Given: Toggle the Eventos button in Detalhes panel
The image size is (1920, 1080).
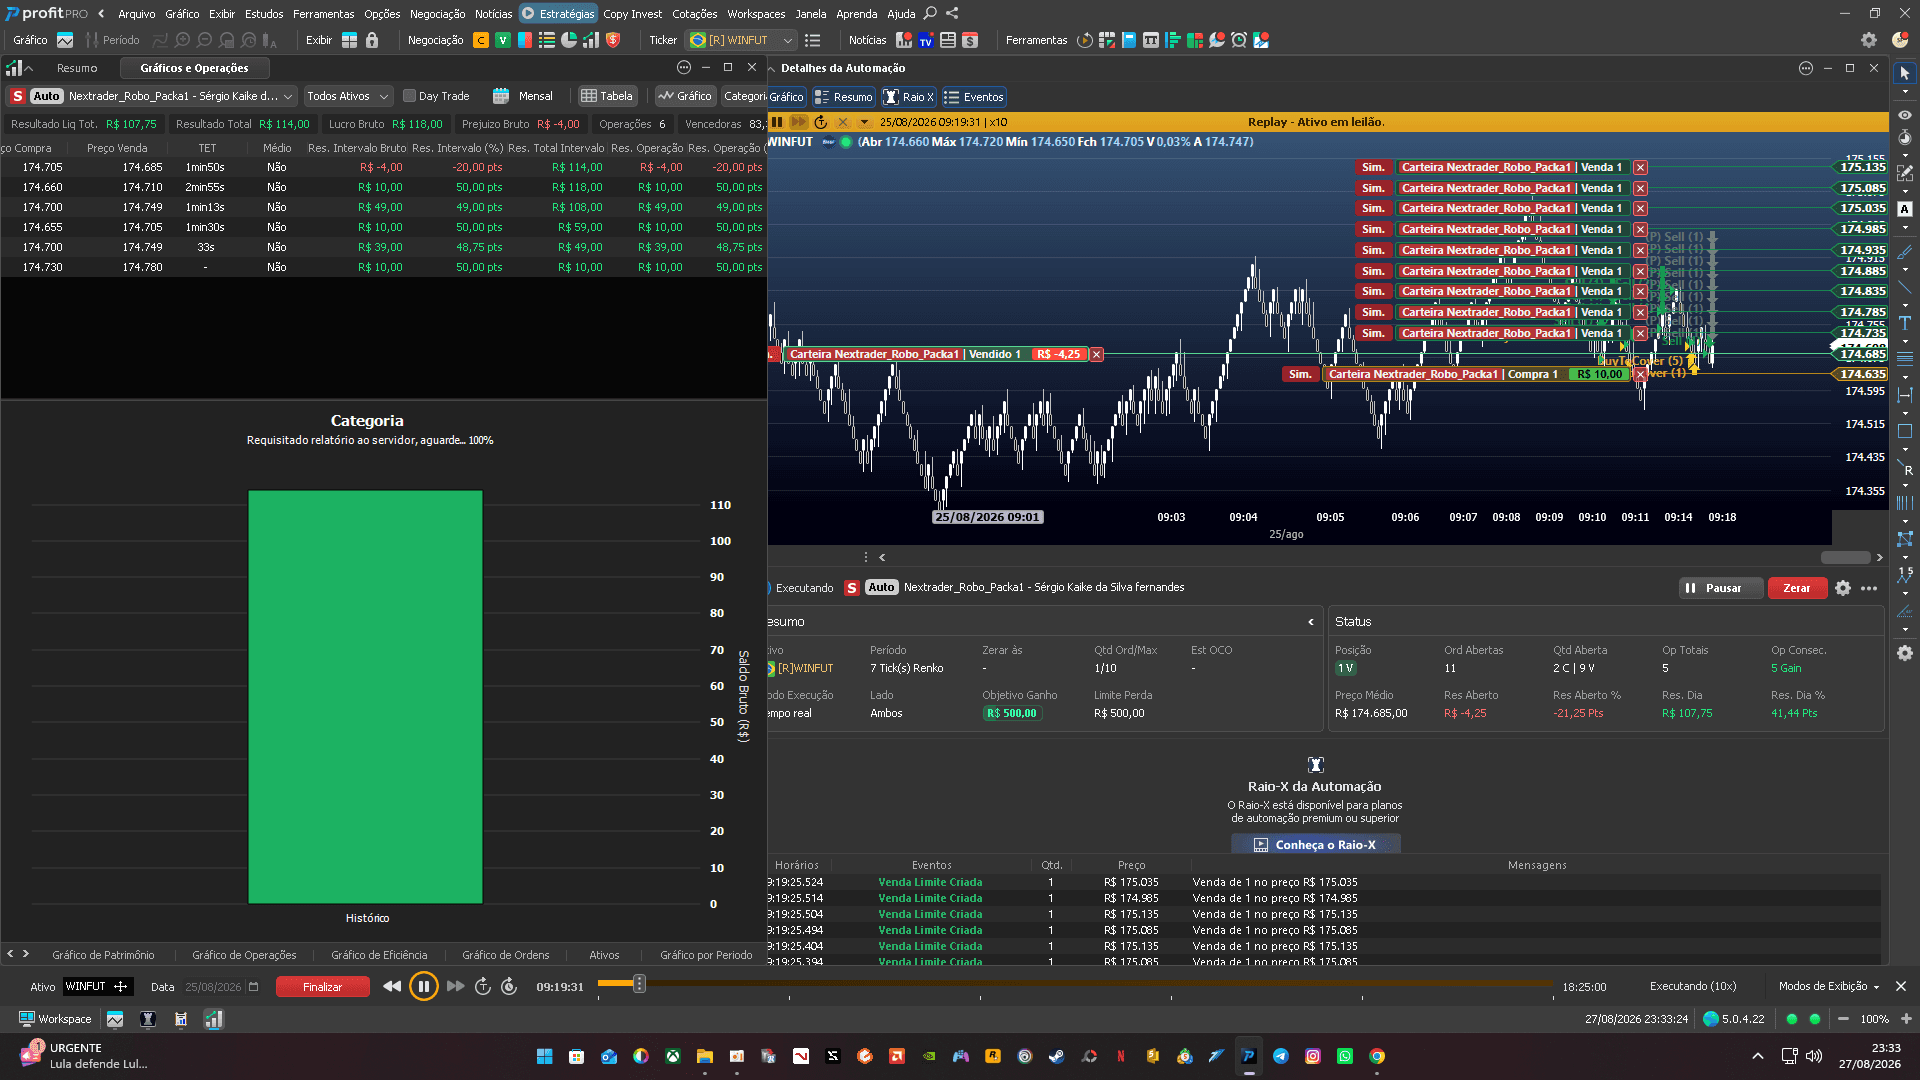Looking at the screenshot, I should pos(973,97).
